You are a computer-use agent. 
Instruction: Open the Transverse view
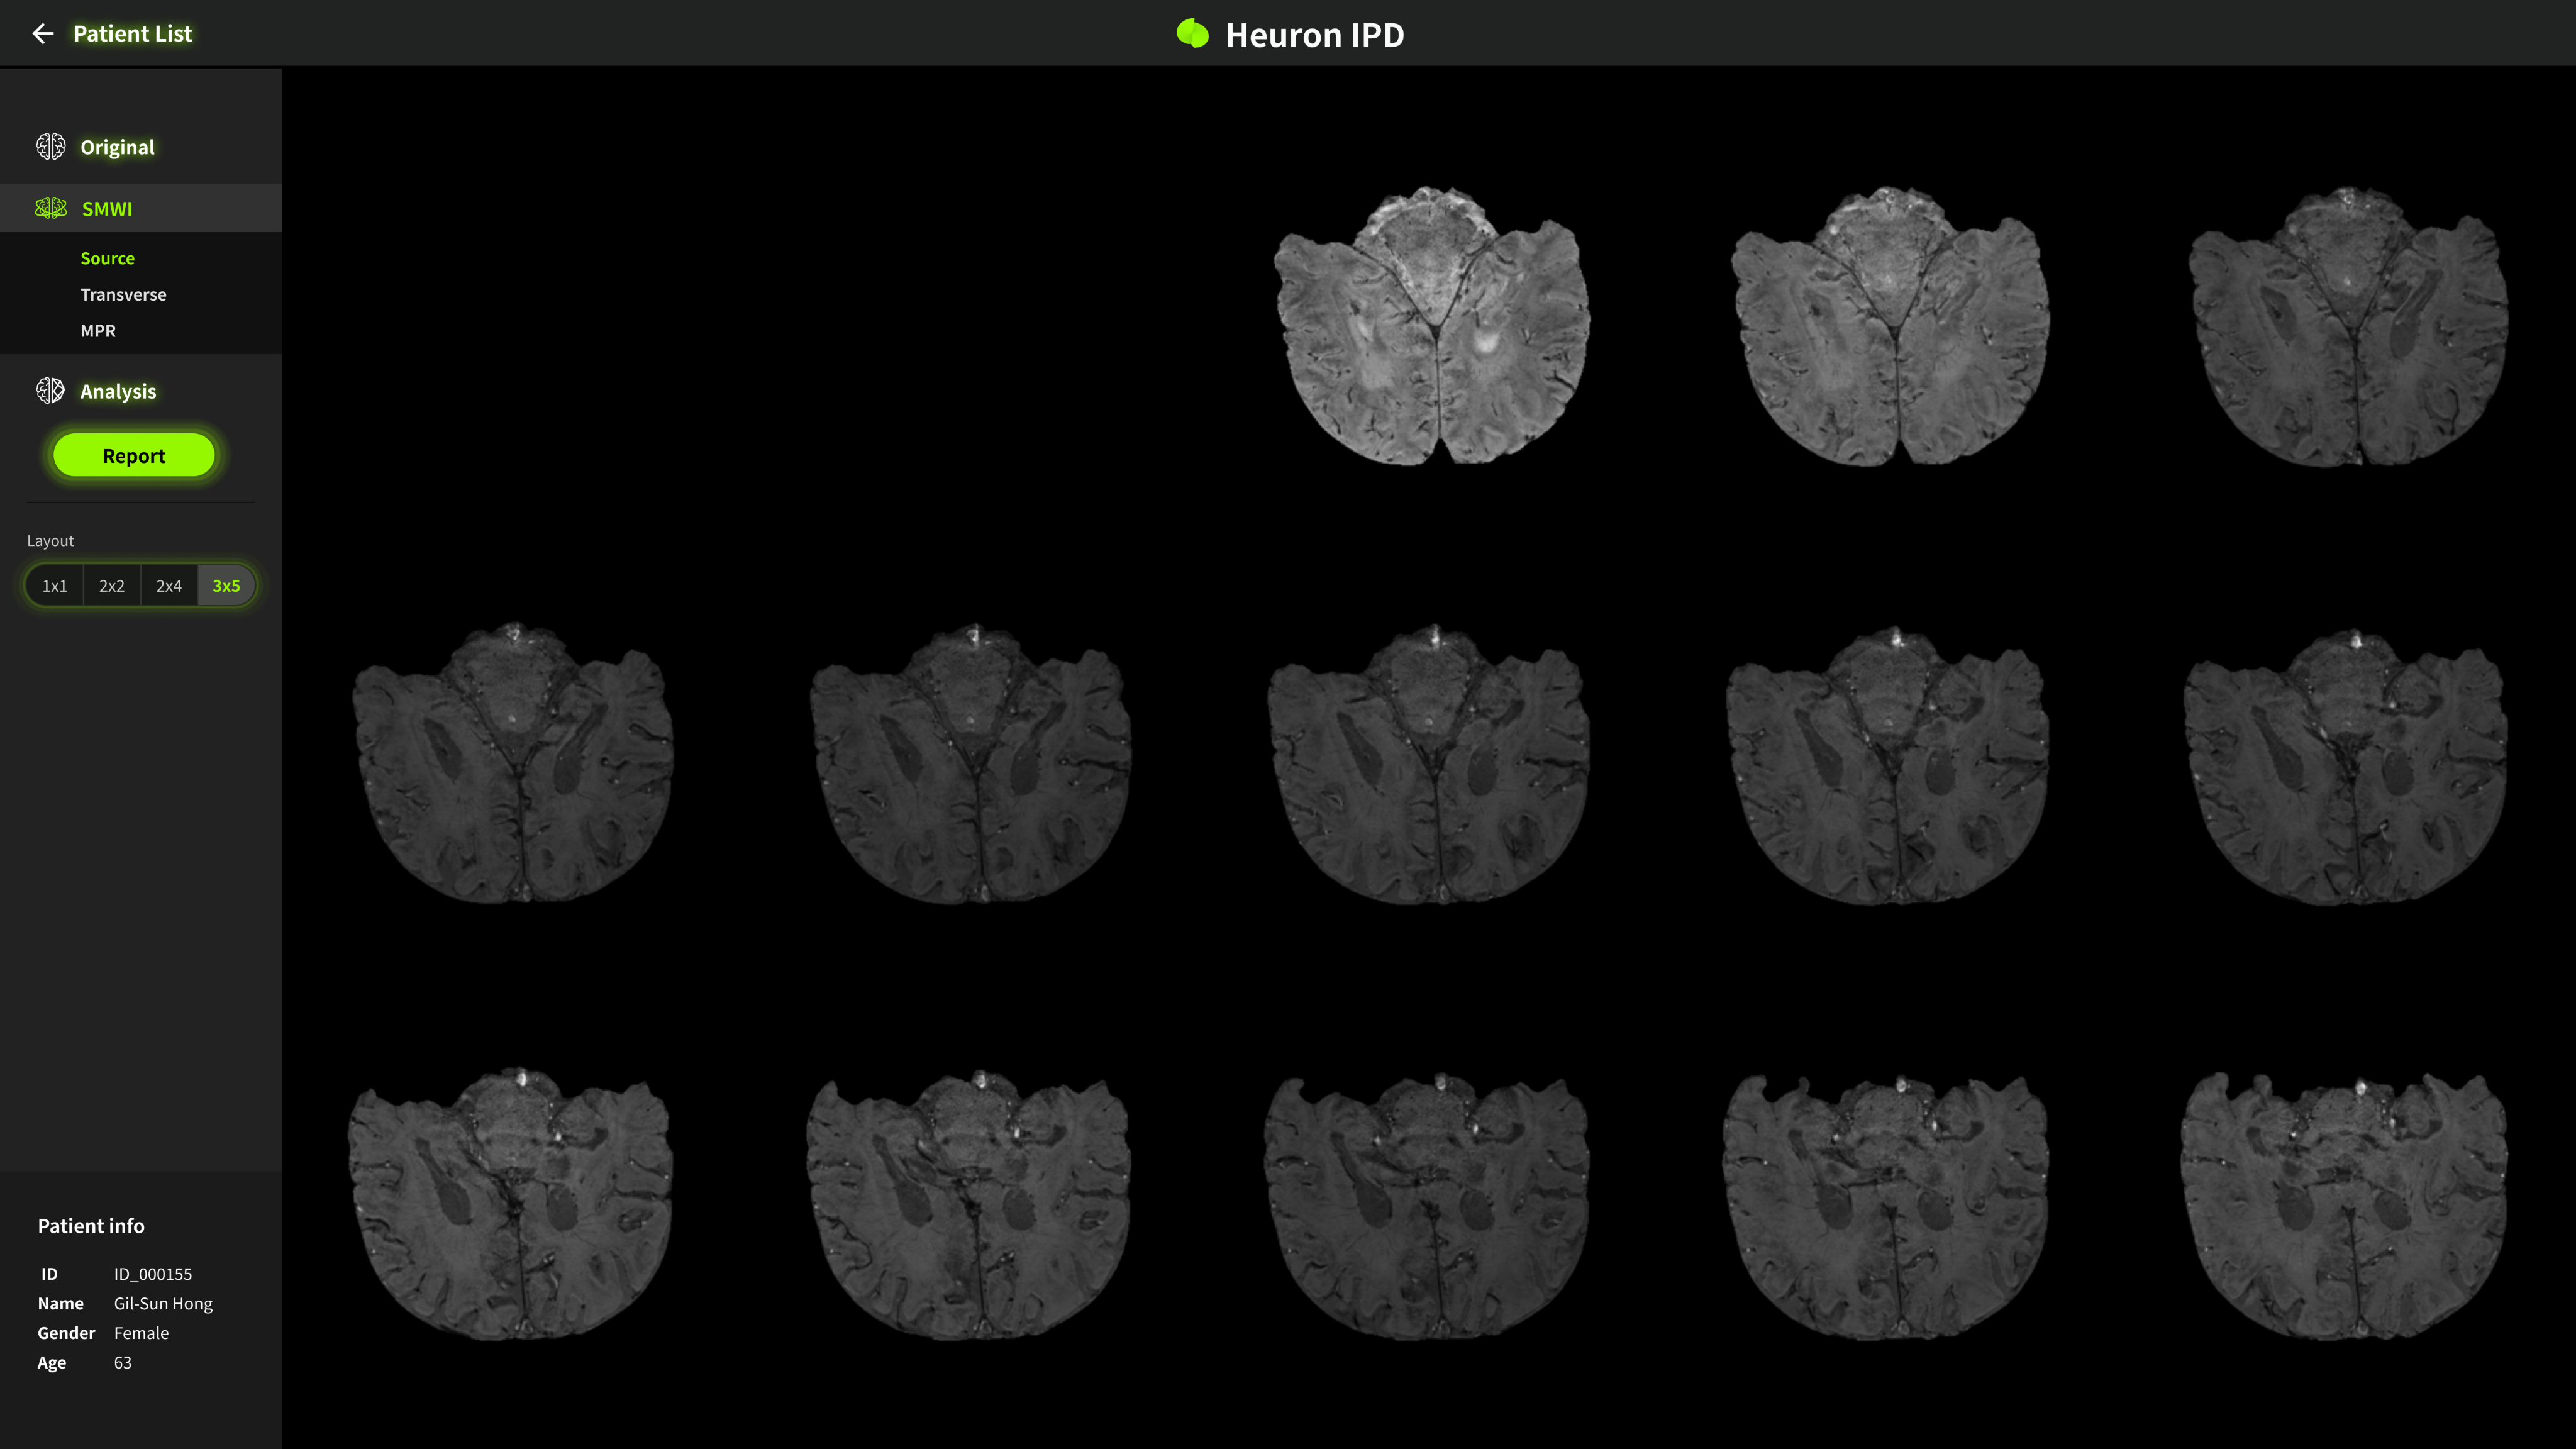click(123, 295)
